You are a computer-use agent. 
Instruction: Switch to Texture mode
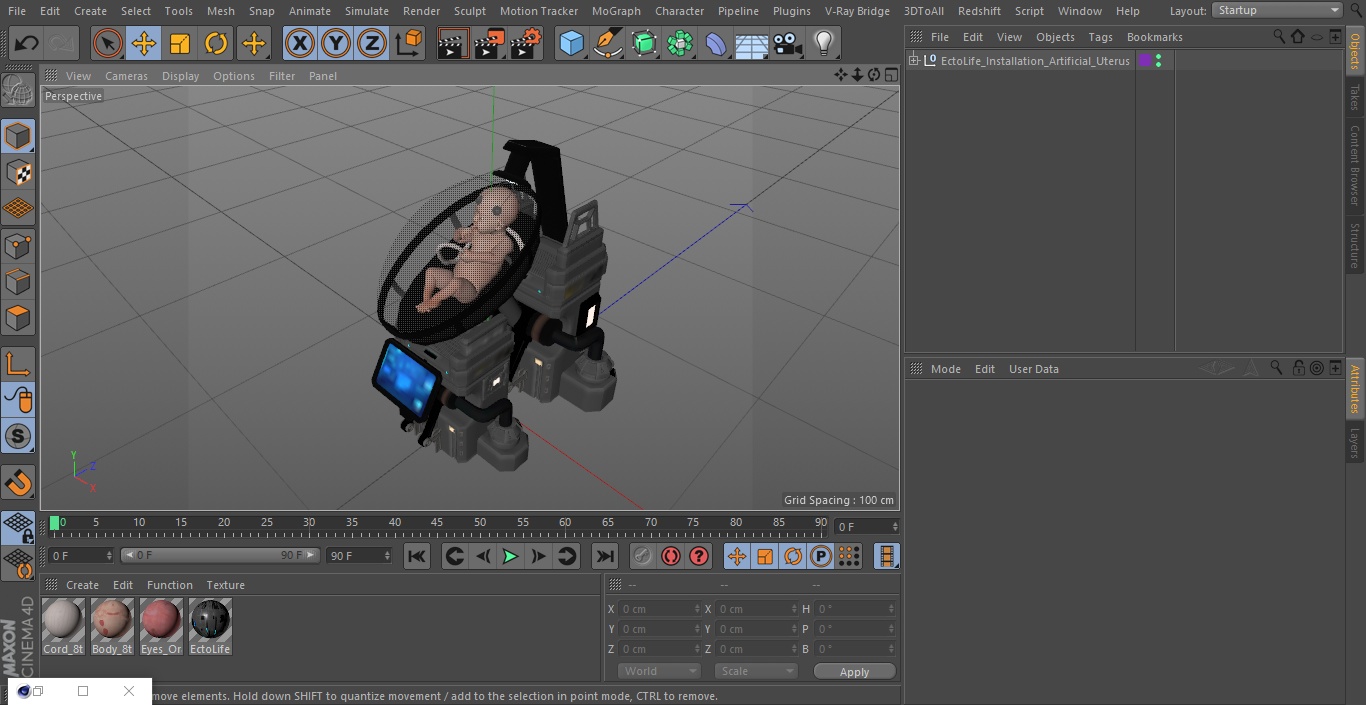(x=18, y=172)
